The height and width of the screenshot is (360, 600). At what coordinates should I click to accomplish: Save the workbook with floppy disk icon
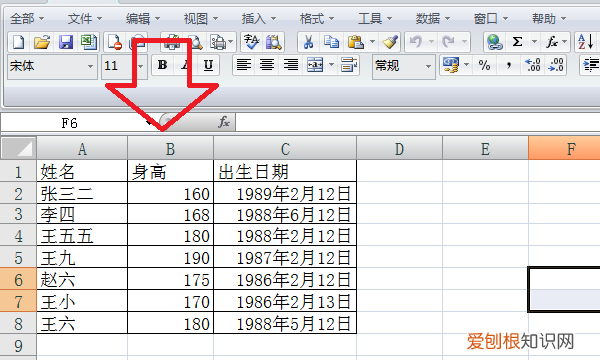pos(65,42)
